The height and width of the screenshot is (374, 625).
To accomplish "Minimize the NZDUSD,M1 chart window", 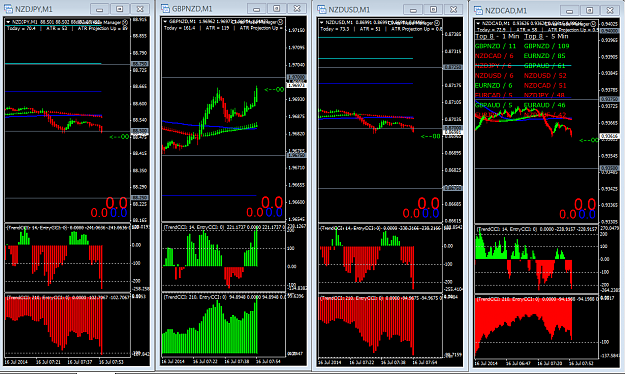I will pyautogui.click(x=413, y=10).
